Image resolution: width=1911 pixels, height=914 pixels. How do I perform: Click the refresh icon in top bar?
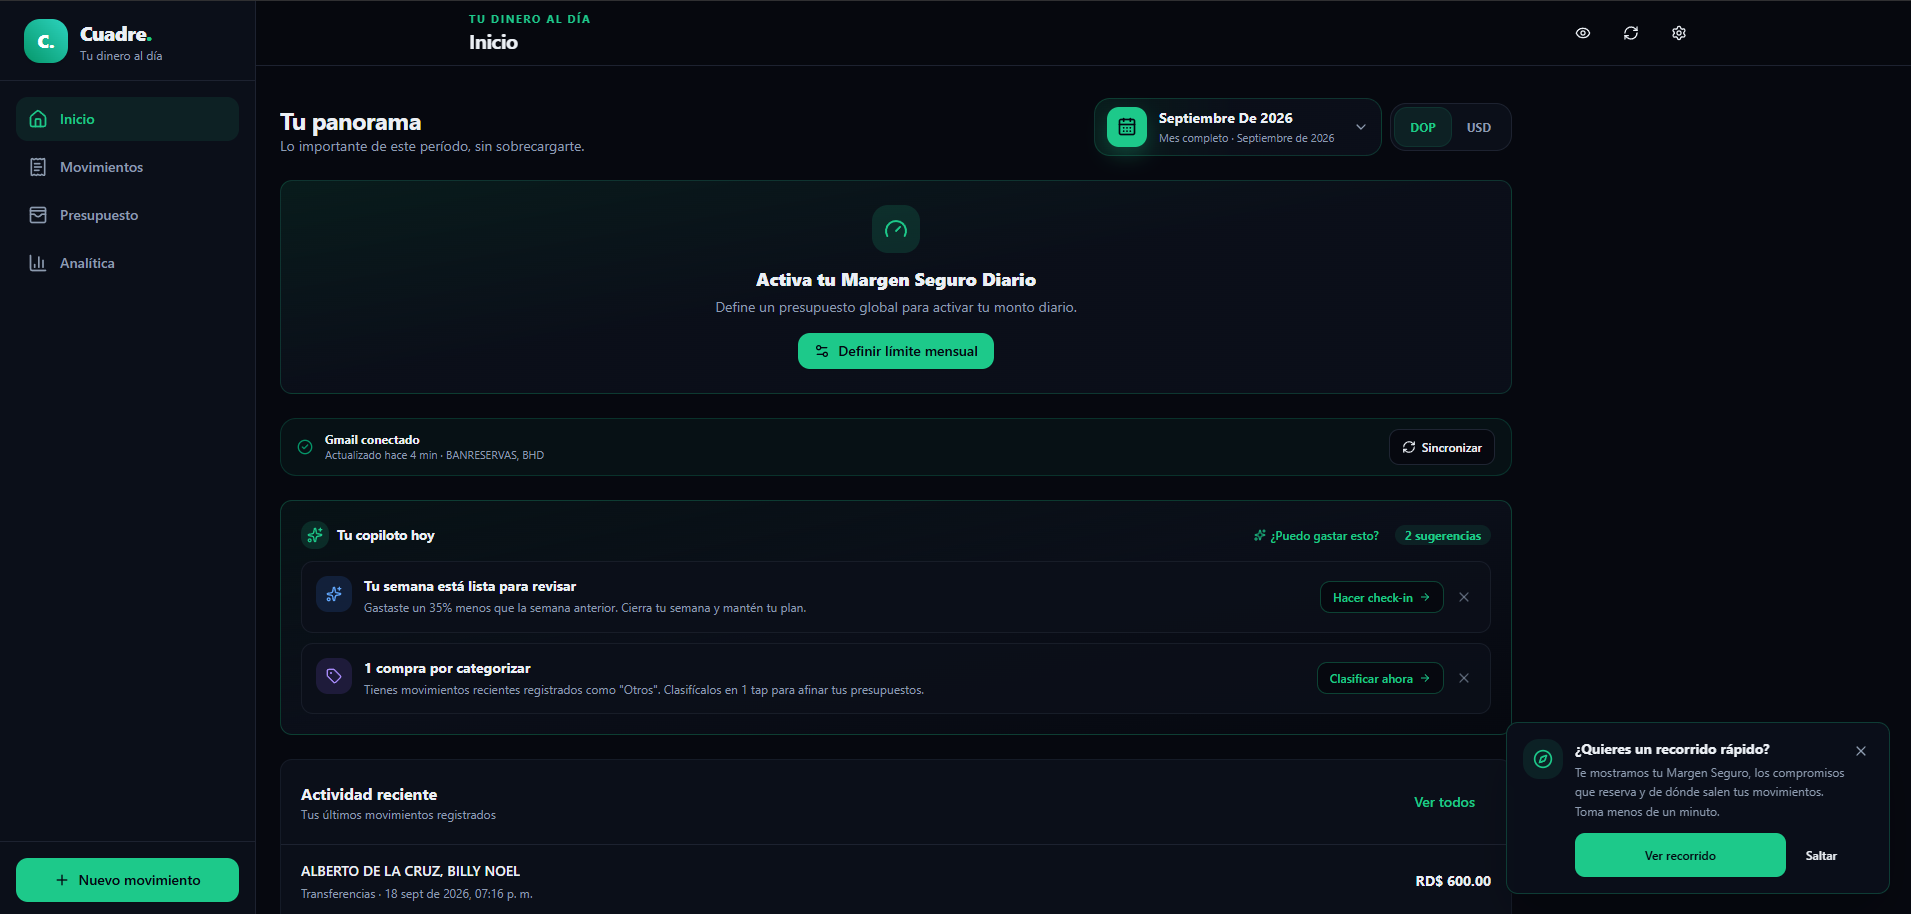(1631, 33)
